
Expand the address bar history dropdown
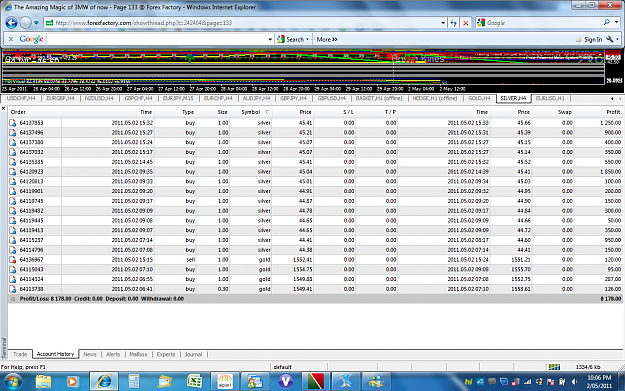(443, 23)
